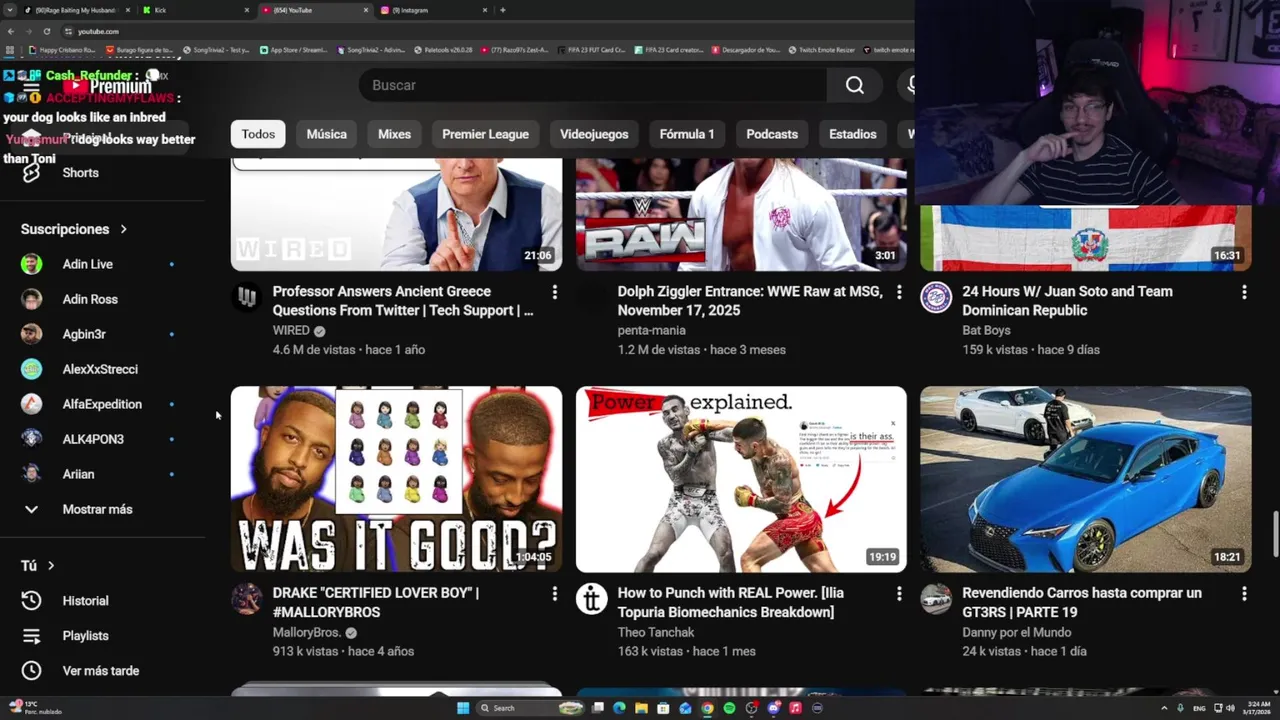This screenshot has height=720, width=1280.
Task: Select the Fórmula 1 filter chip
Action: point(687,134)
